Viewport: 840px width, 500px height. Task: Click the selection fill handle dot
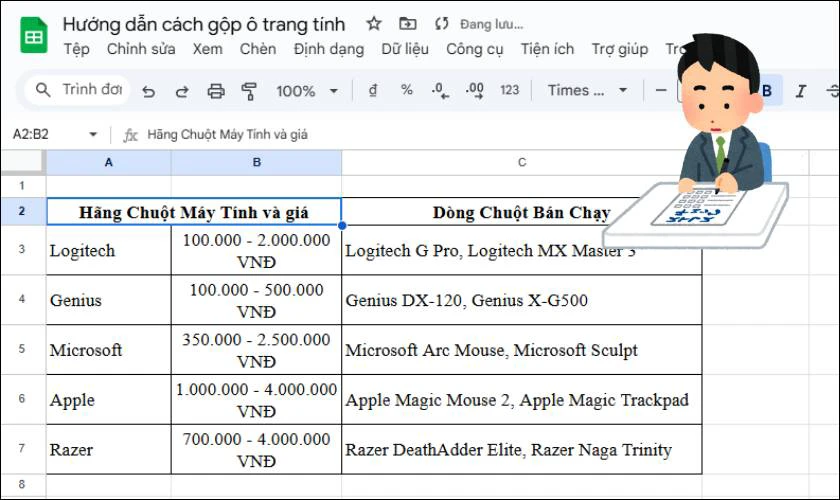click(x=342, y=226)
